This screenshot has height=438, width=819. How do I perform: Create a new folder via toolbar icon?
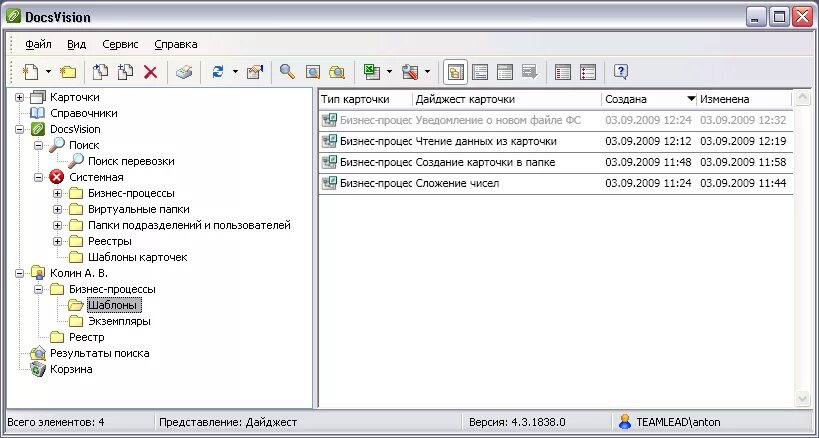tap(67, 72)
